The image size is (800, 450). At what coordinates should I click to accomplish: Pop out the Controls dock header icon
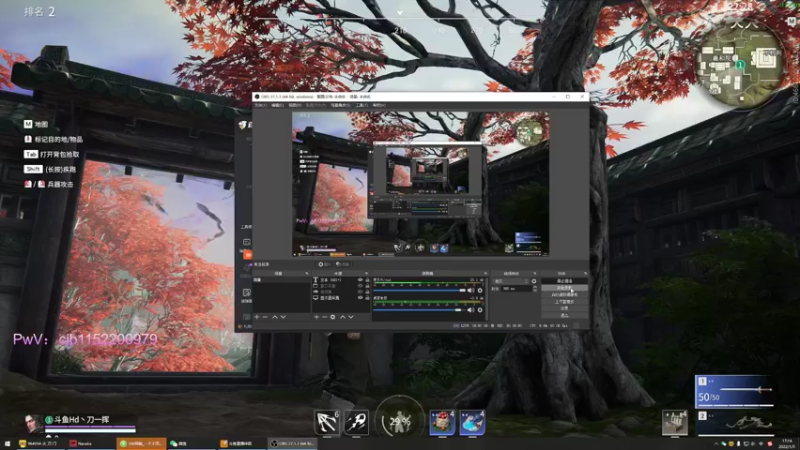(586, 273)
